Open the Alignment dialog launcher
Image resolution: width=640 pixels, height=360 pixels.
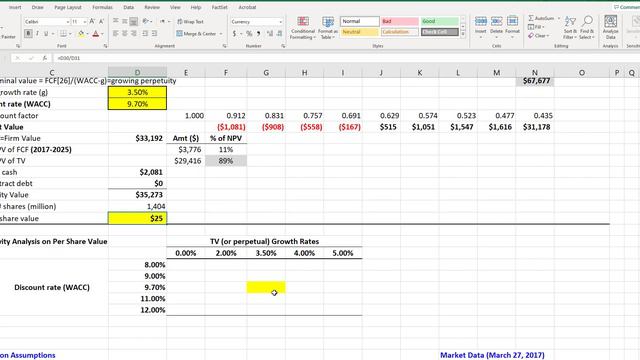pos(224,46)
